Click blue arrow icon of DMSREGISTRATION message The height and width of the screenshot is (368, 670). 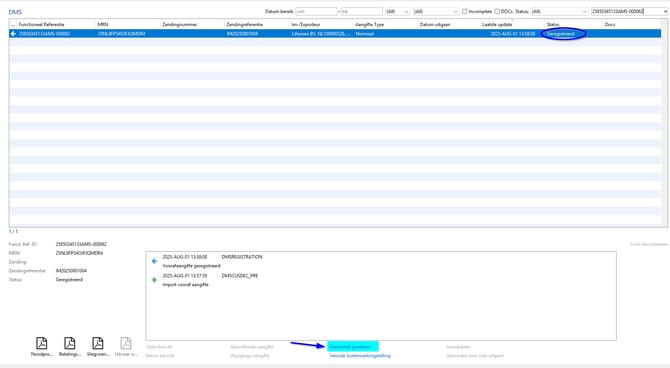coord(154,261)
